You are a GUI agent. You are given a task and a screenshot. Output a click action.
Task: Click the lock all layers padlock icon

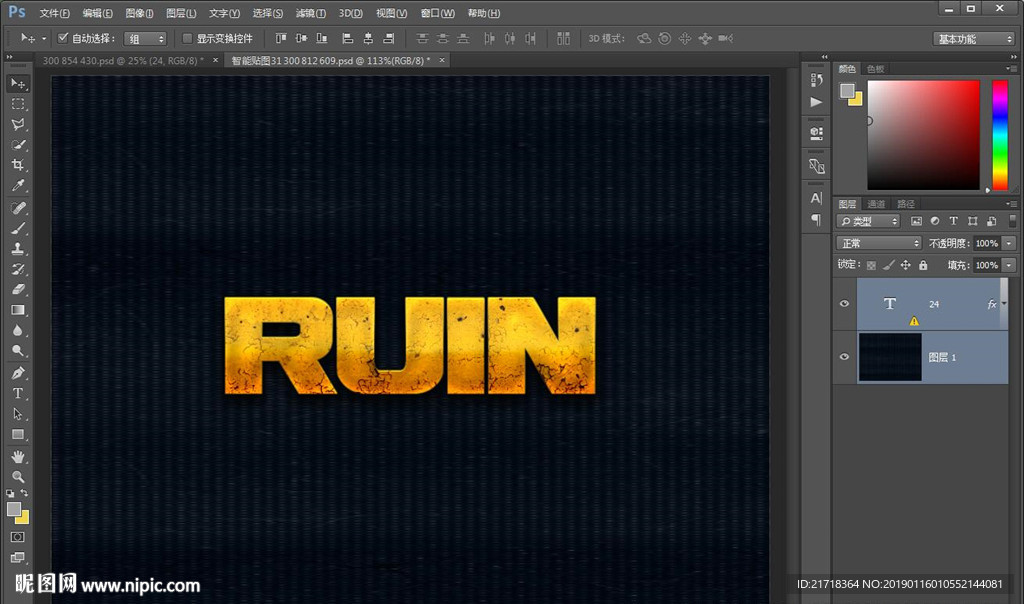tap(923, 266)
